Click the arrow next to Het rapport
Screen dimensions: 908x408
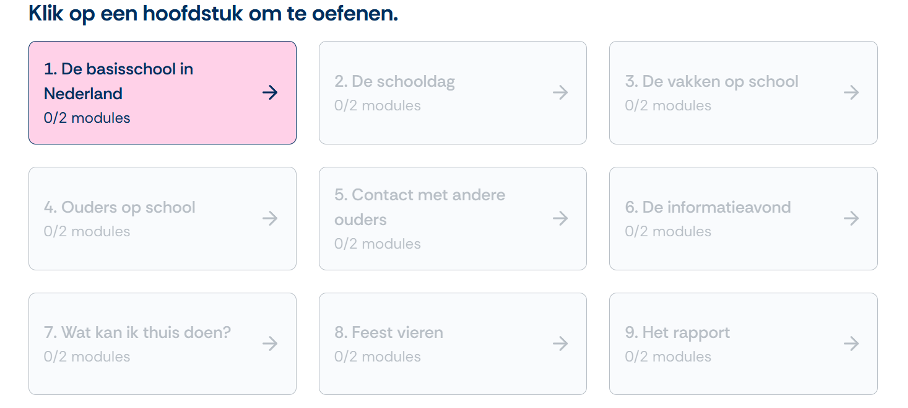click(x=851, y=344)
